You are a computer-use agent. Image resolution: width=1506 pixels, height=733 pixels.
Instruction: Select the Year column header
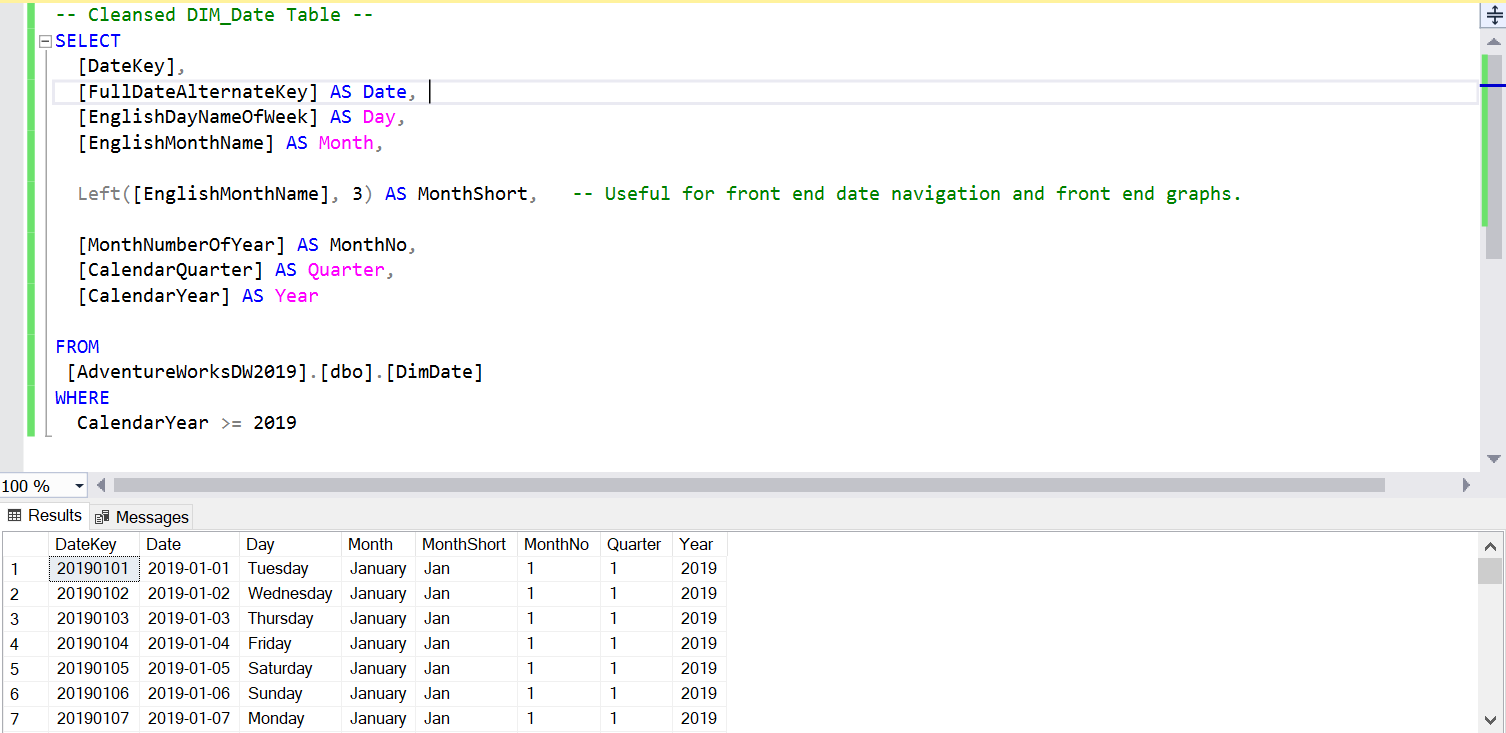[697, 544]
